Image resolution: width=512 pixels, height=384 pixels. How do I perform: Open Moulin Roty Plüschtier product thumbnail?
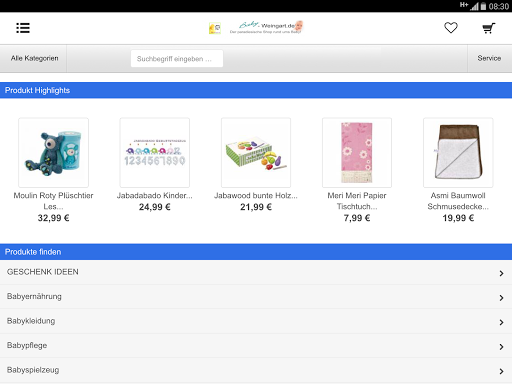pos(54,152)
